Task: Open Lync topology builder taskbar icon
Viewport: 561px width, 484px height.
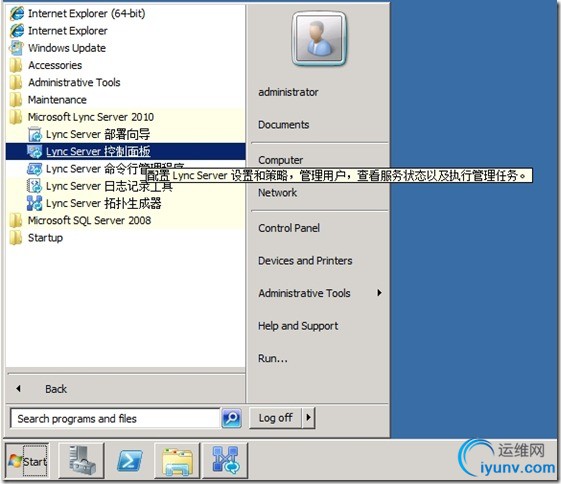Action: pos(225,460)
